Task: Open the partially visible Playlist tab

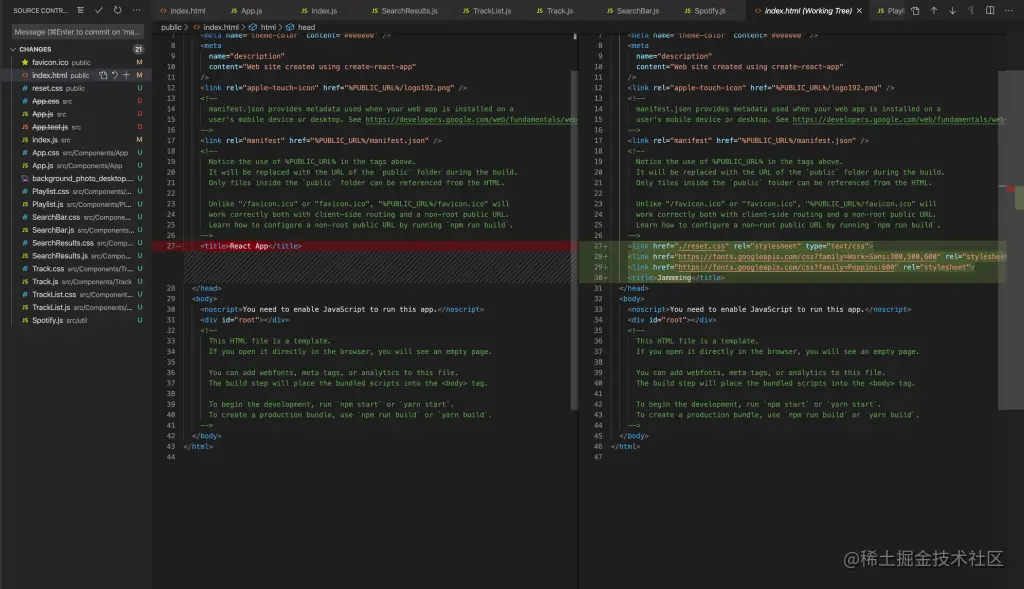Action: (x=890, y=10)
